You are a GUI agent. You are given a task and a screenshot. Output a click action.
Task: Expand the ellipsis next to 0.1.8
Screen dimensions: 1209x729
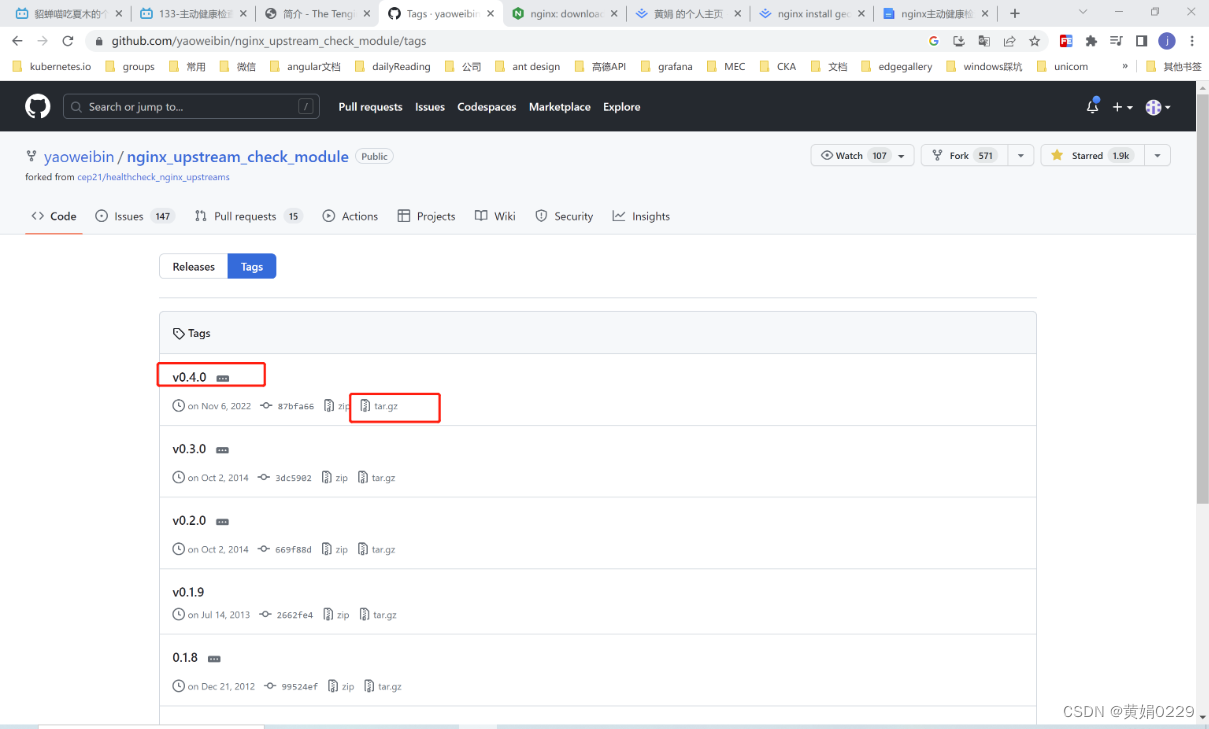tap(214, 659)
